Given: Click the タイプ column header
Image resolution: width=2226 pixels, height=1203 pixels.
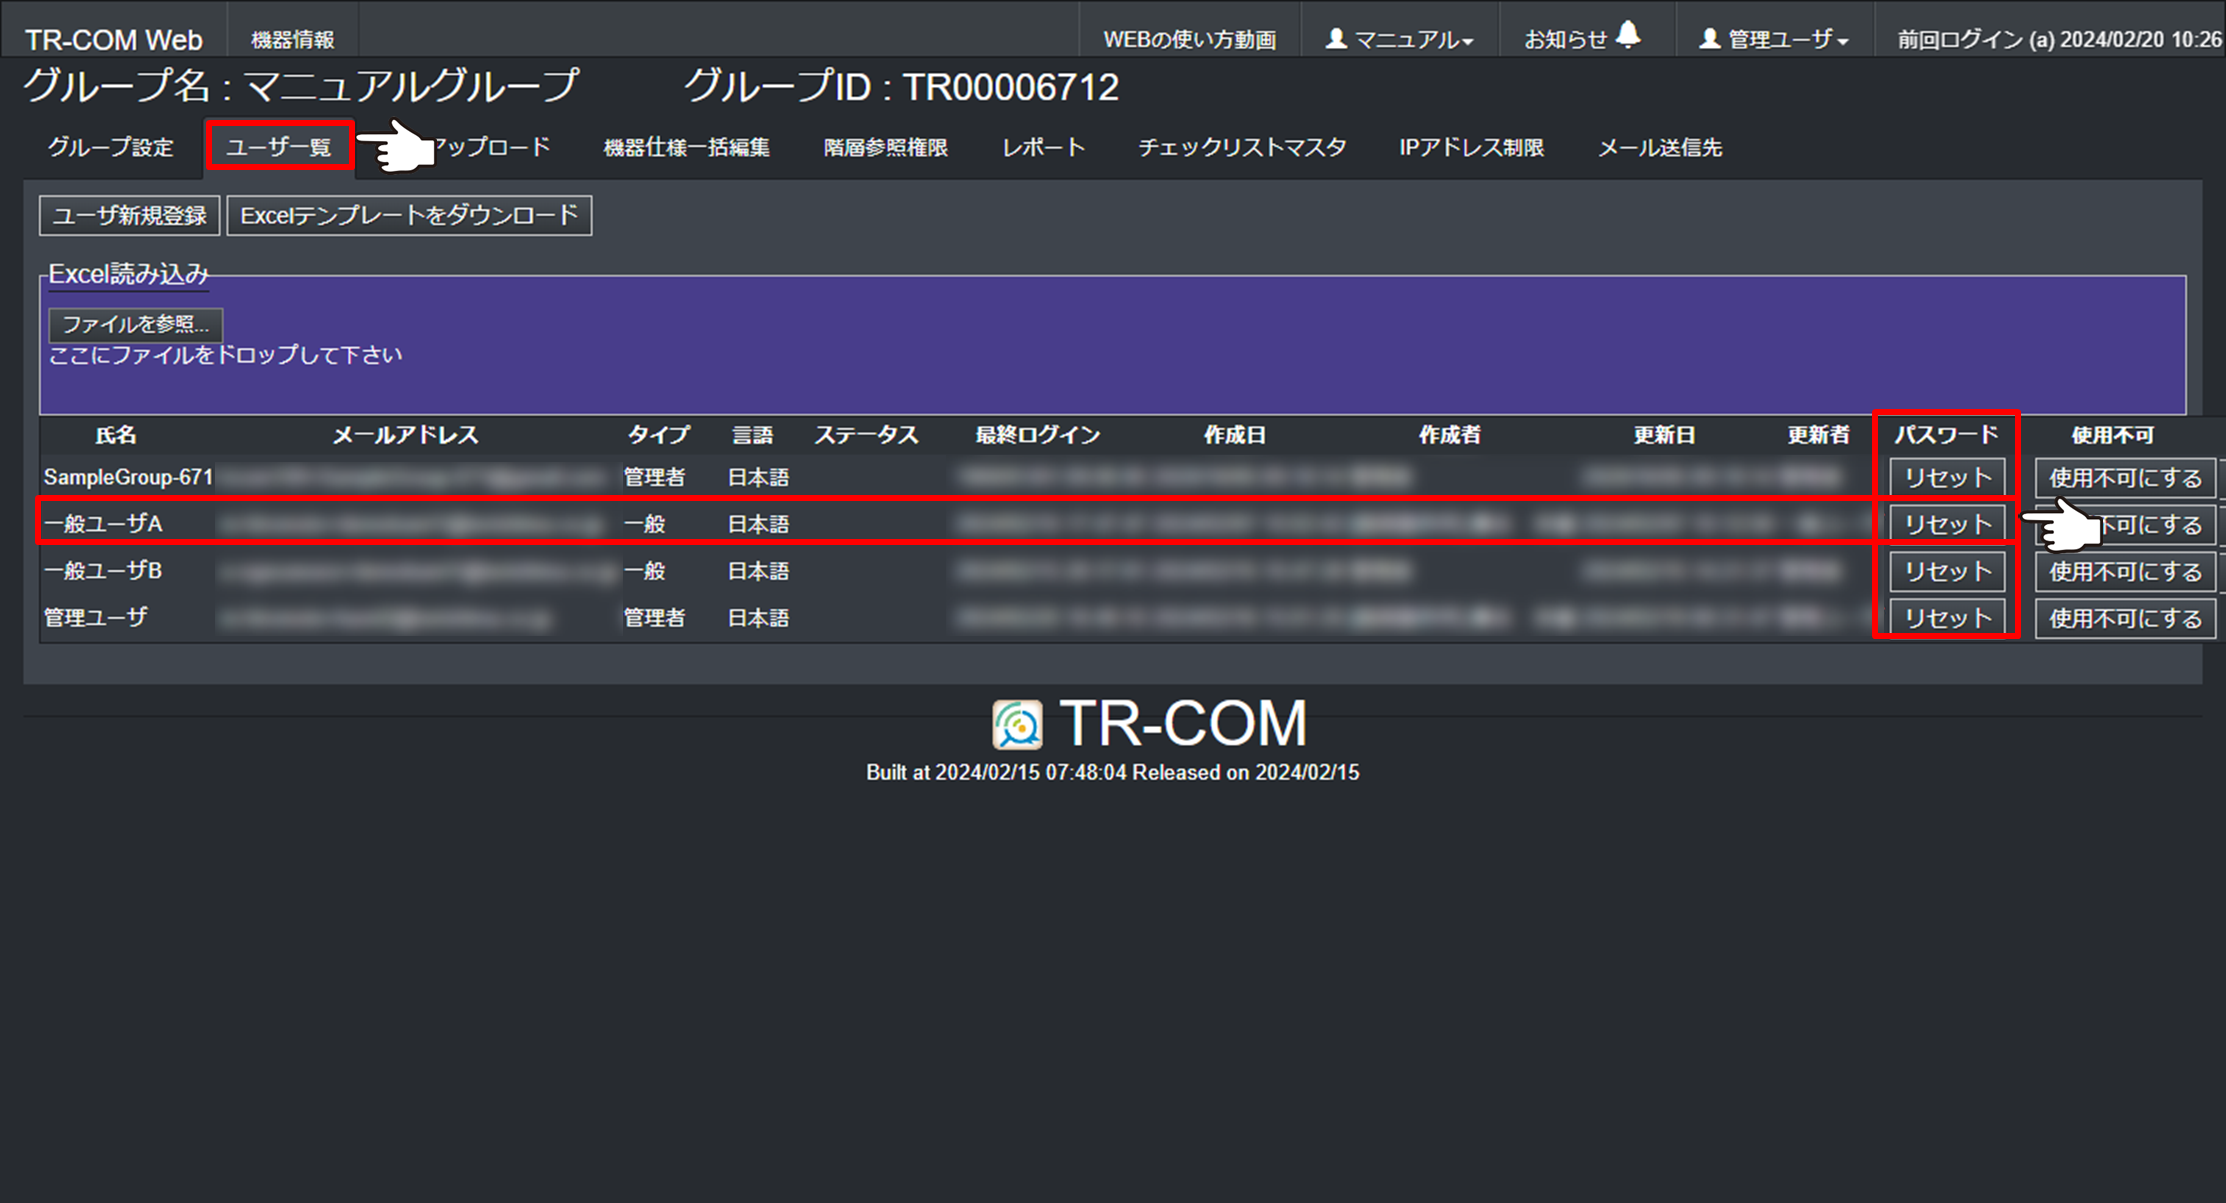Looking at the screenshot, I should [x=658, y=435].
